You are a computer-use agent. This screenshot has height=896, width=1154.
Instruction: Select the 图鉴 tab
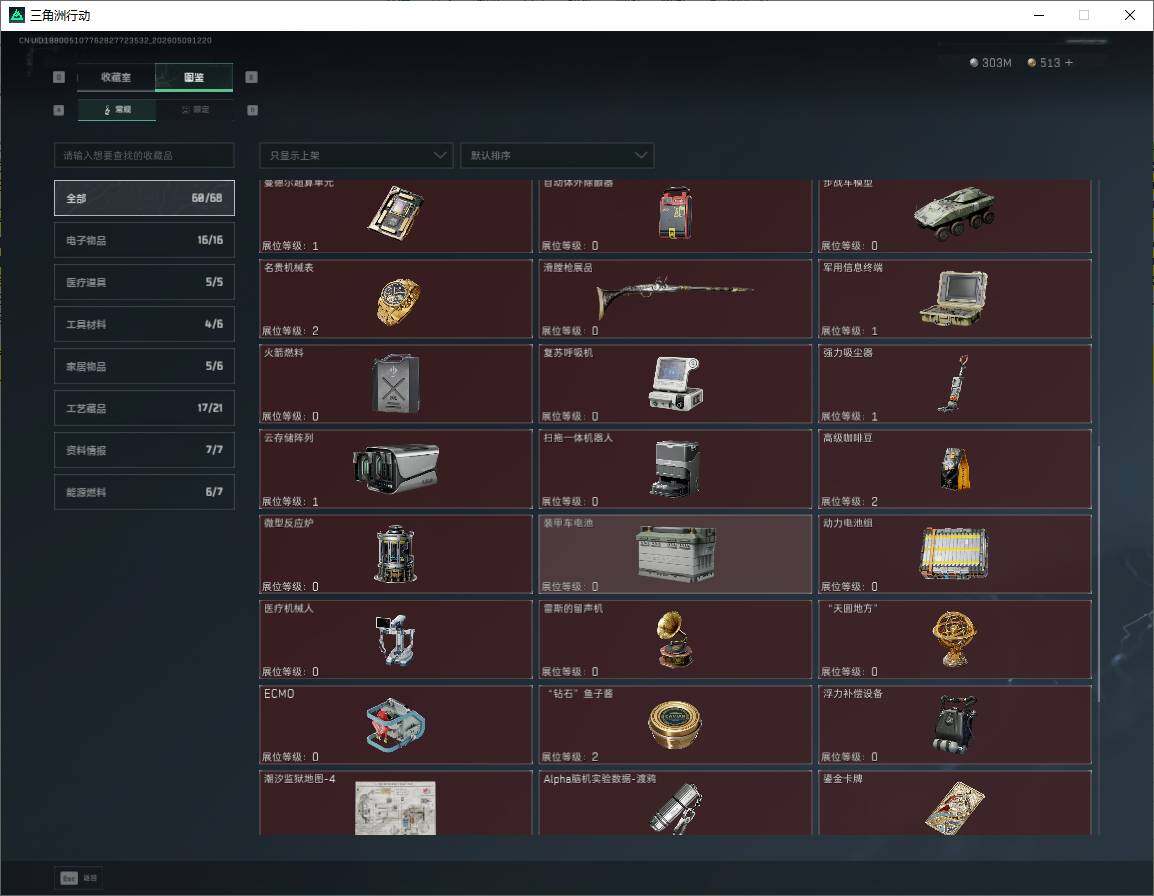tap(194, 77)
